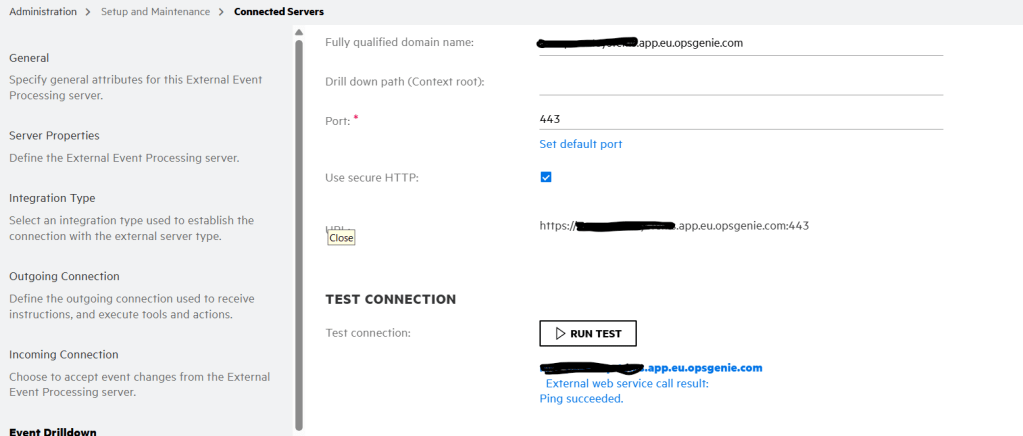Image resolution: width=1023 pixels, height=436 pixels.
Task: Go to Setup and Maintenance breadcrumb
Action: [x=155, y=12]
